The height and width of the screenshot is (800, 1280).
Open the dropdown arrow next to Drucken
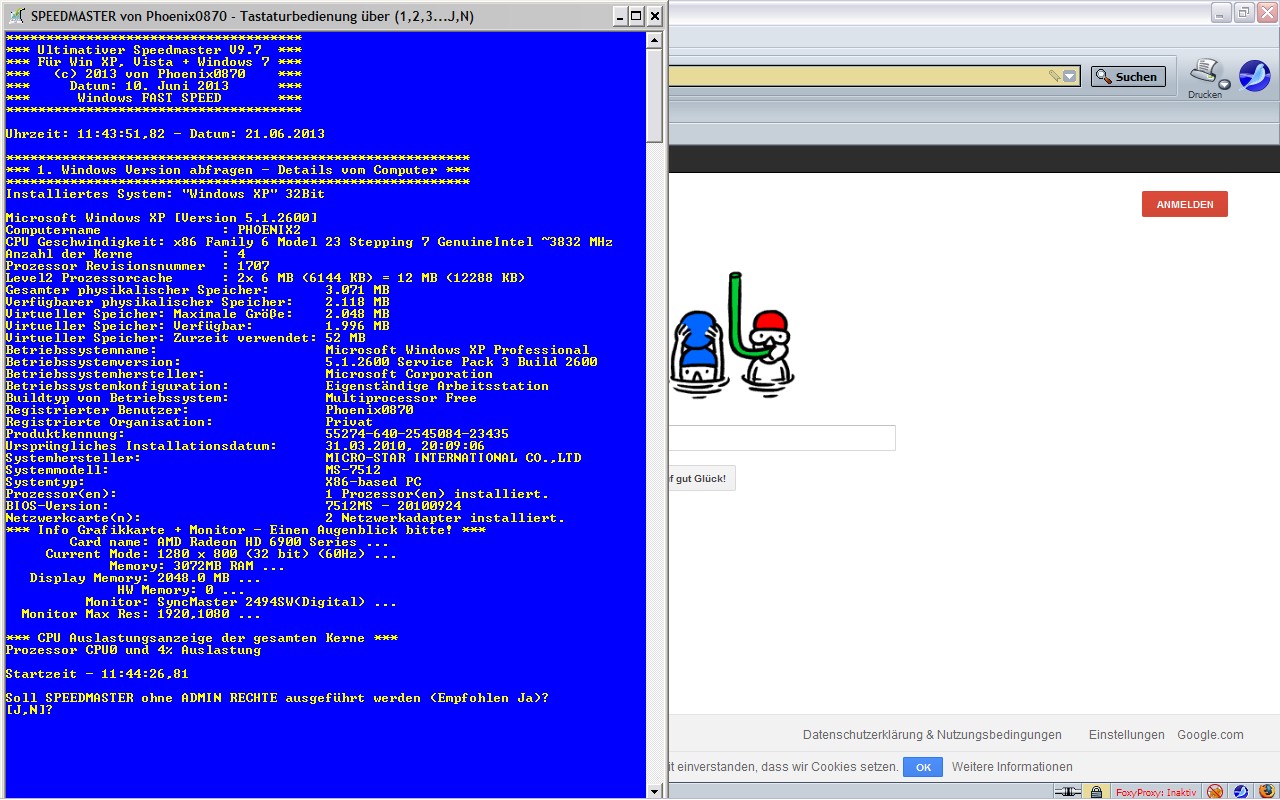1224,84
